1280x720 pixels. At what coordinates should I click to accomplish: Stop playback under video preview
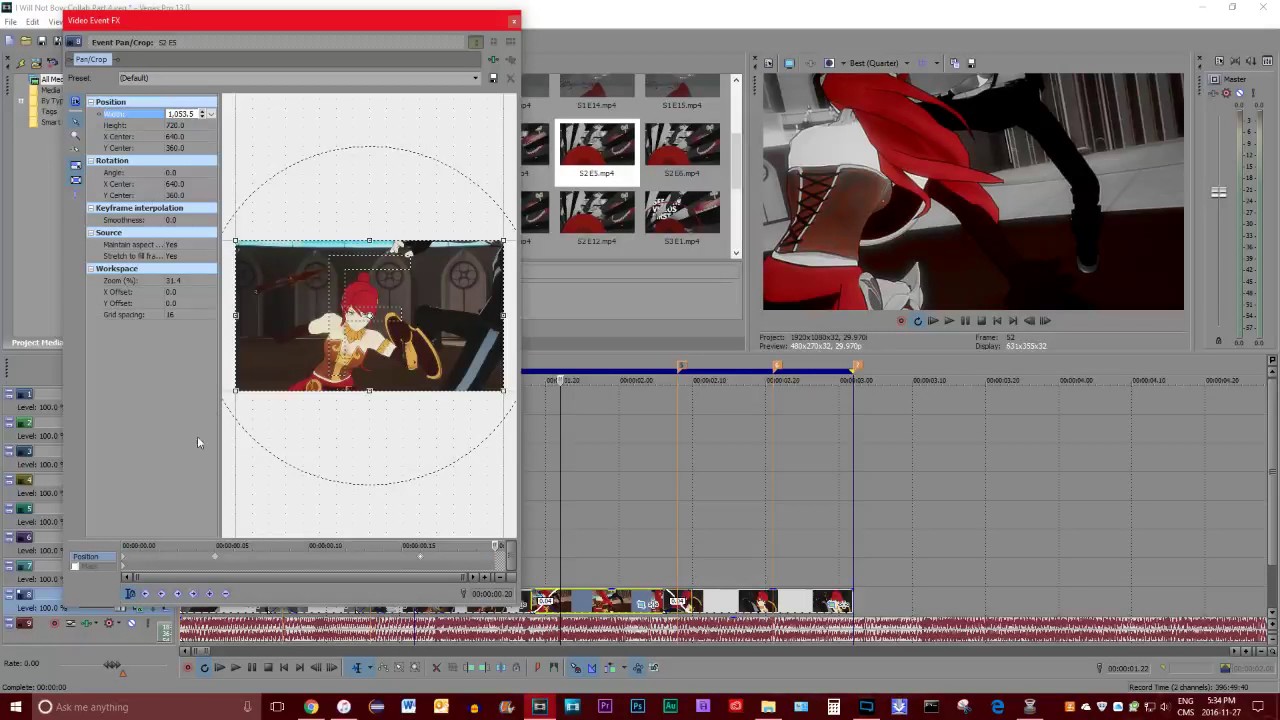tap(981, 321)
